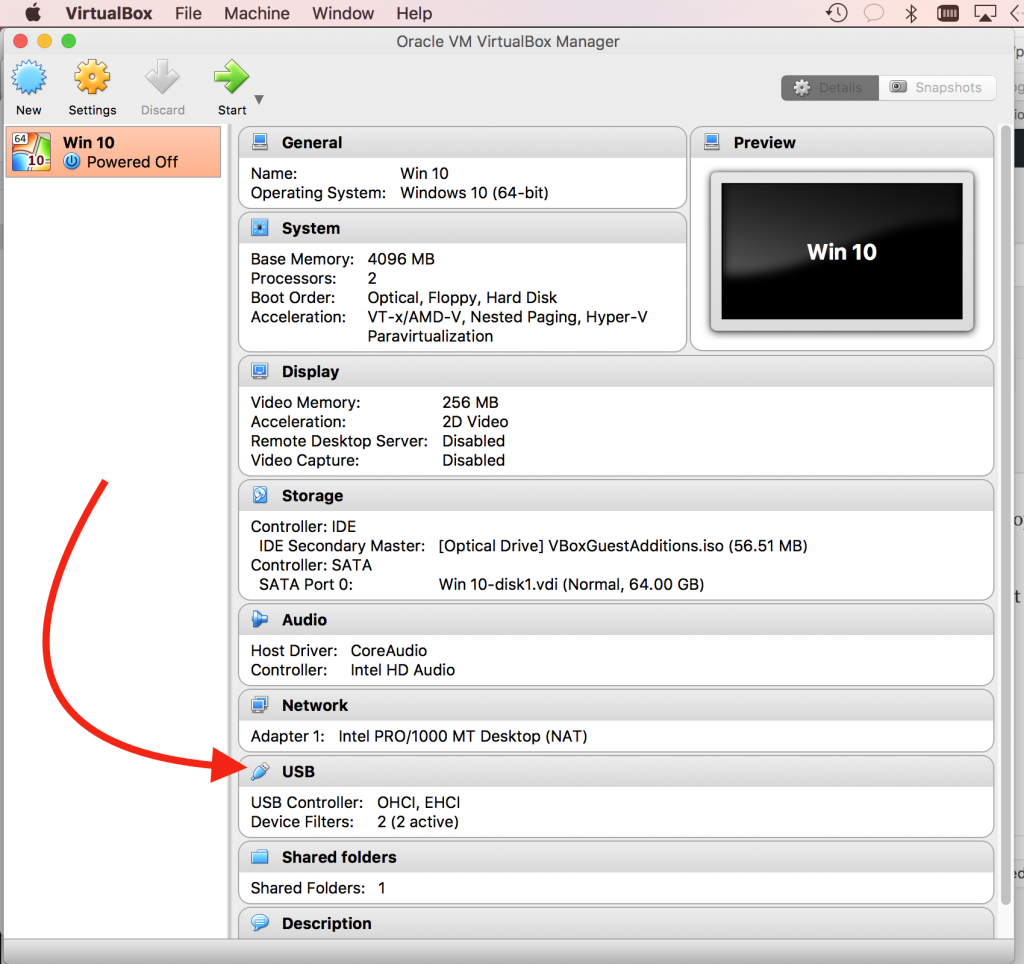The width and height of the screenshot is (1024, 964).
Task: Click the details pane vertical scrollbar
Action: [x=1006, y=516]
